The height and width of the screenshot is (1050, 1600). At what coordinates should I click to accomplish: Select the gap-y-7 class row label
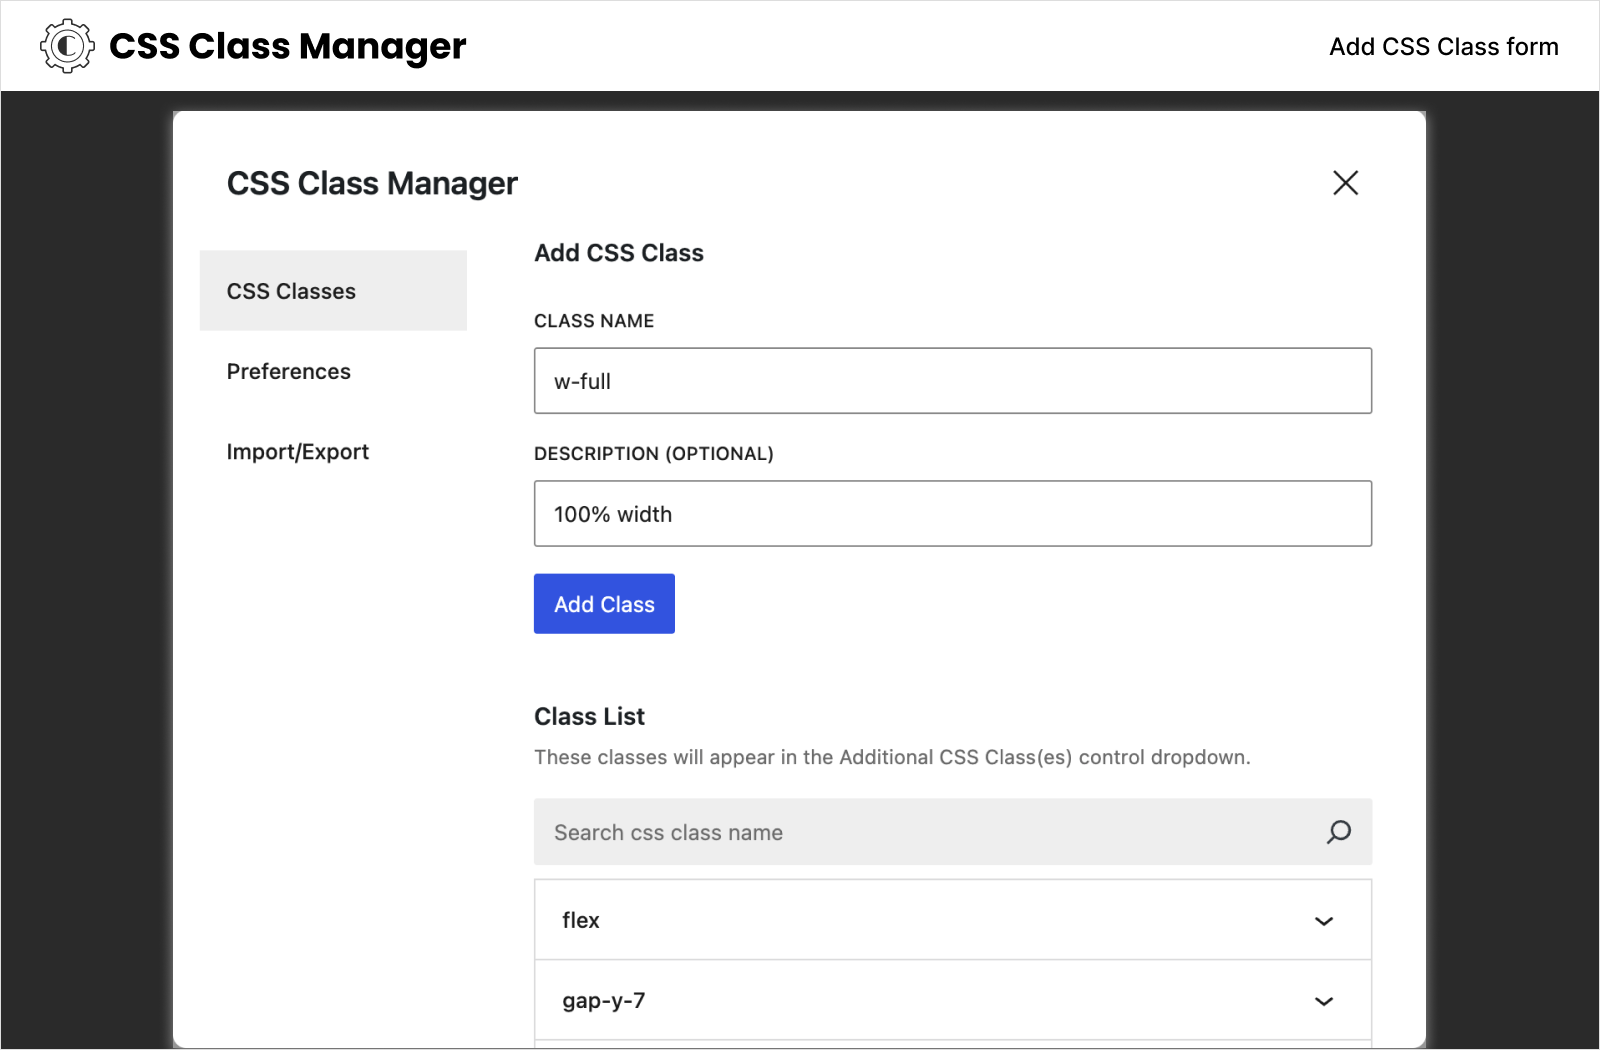point(603,1001)
